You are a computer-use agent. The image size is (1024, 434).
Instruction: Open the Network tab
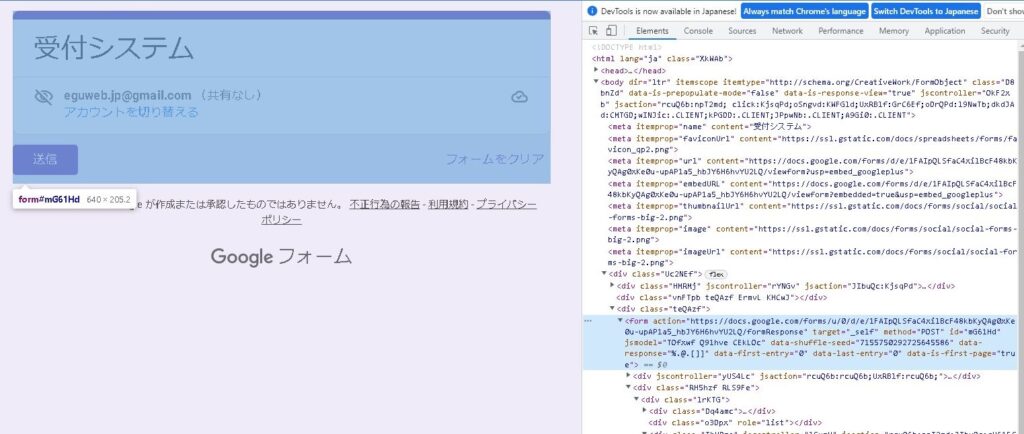[787, 32]
